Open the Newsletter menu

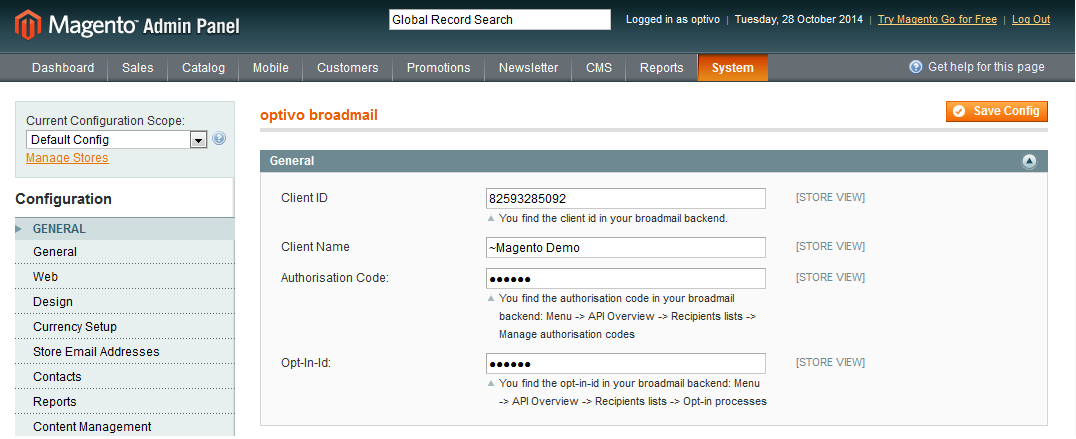tap(528, 68)
